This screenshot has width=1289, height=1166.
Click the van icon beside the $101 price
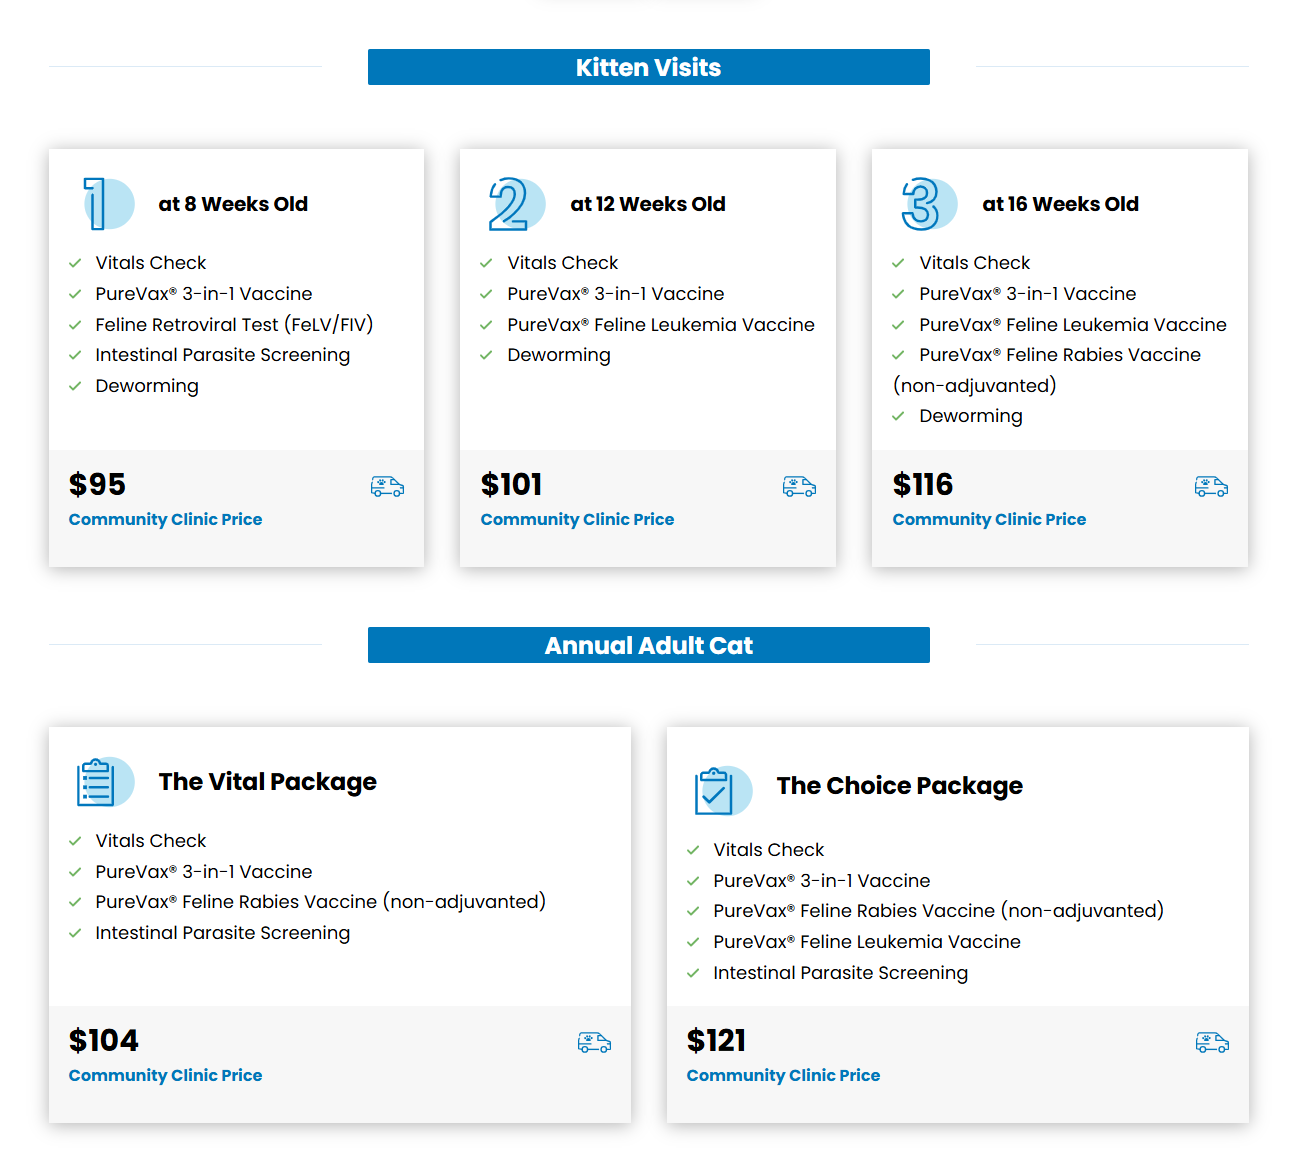[799, 487]
